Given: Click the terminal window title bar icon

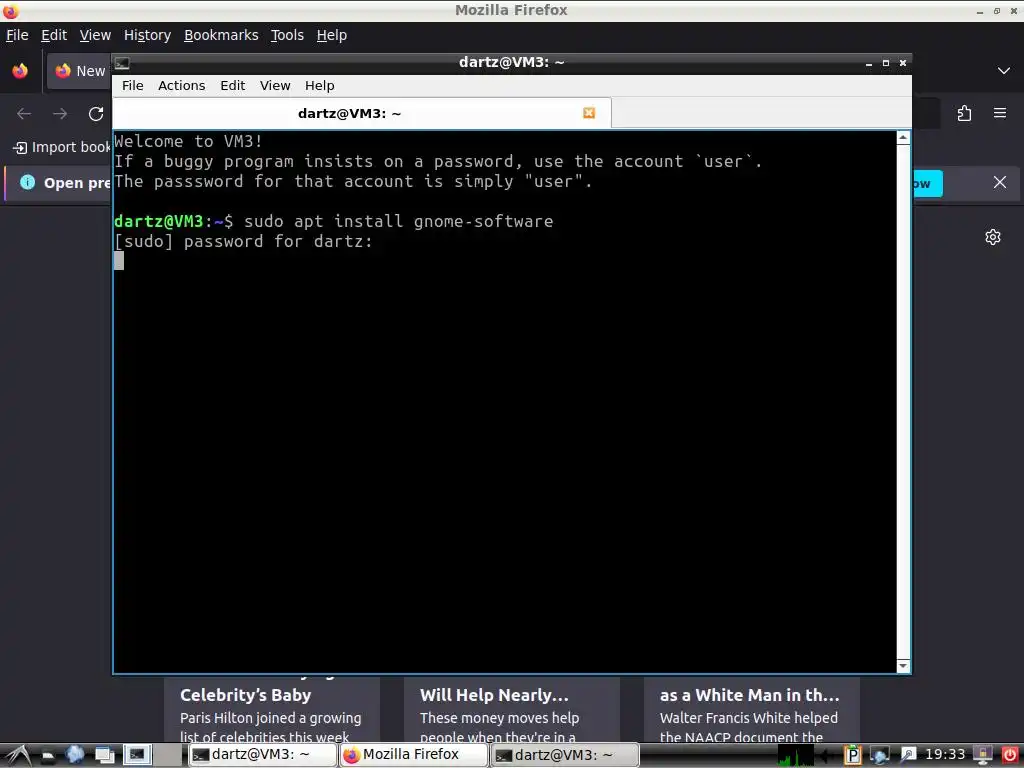Looking at the screenshot, I should [122, 63].
